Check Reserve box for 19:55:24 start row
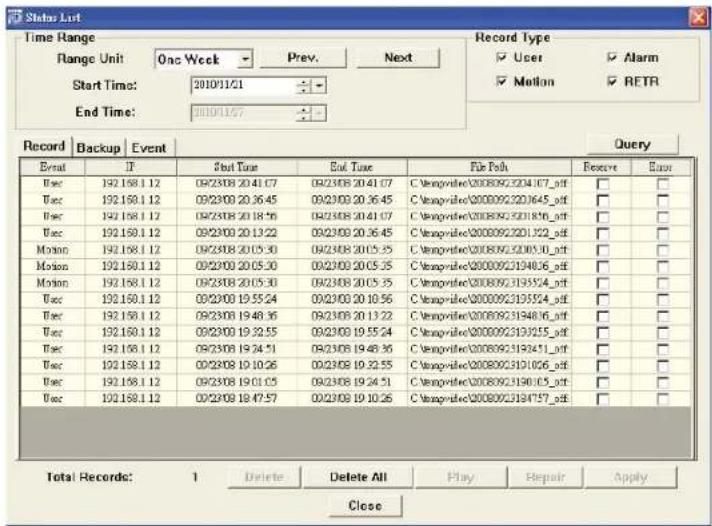Viewport: 712px width, 526px height. point(603,300)
